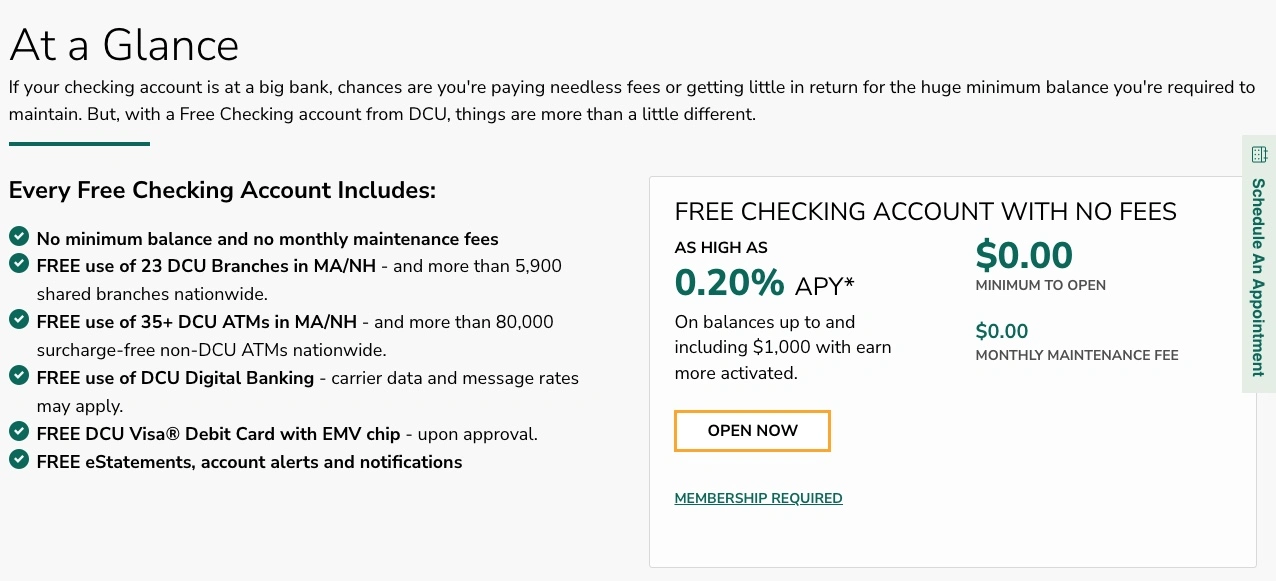The image size is (1276, 581).
Task: Click the balances up to $1,000 note
Action: 782,348
